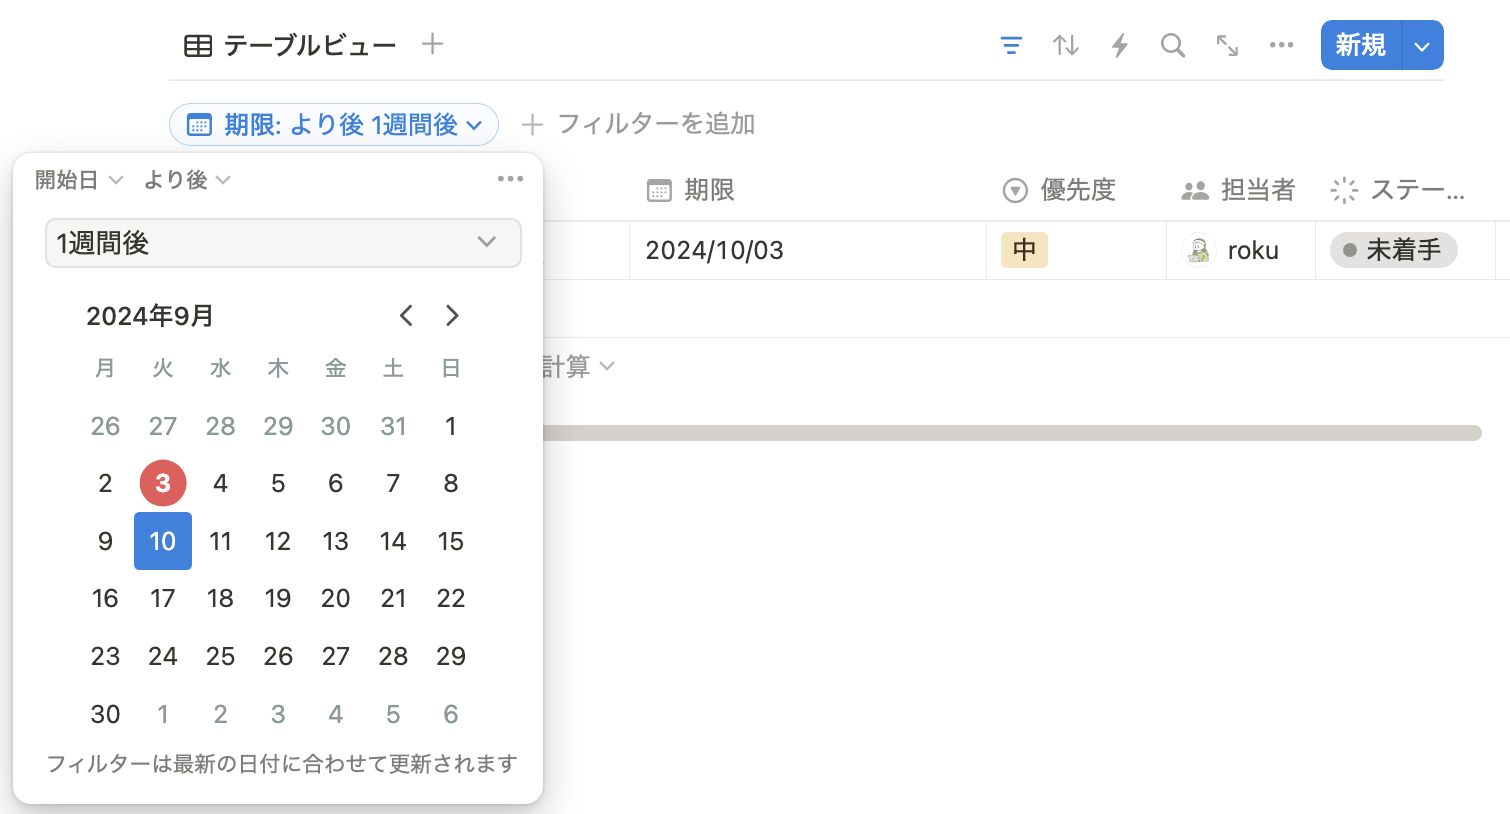Viewport: 1510px width, 814px height.
Task: Select highlighted date 10 in calendar
Action: click(x=163, y=541)
